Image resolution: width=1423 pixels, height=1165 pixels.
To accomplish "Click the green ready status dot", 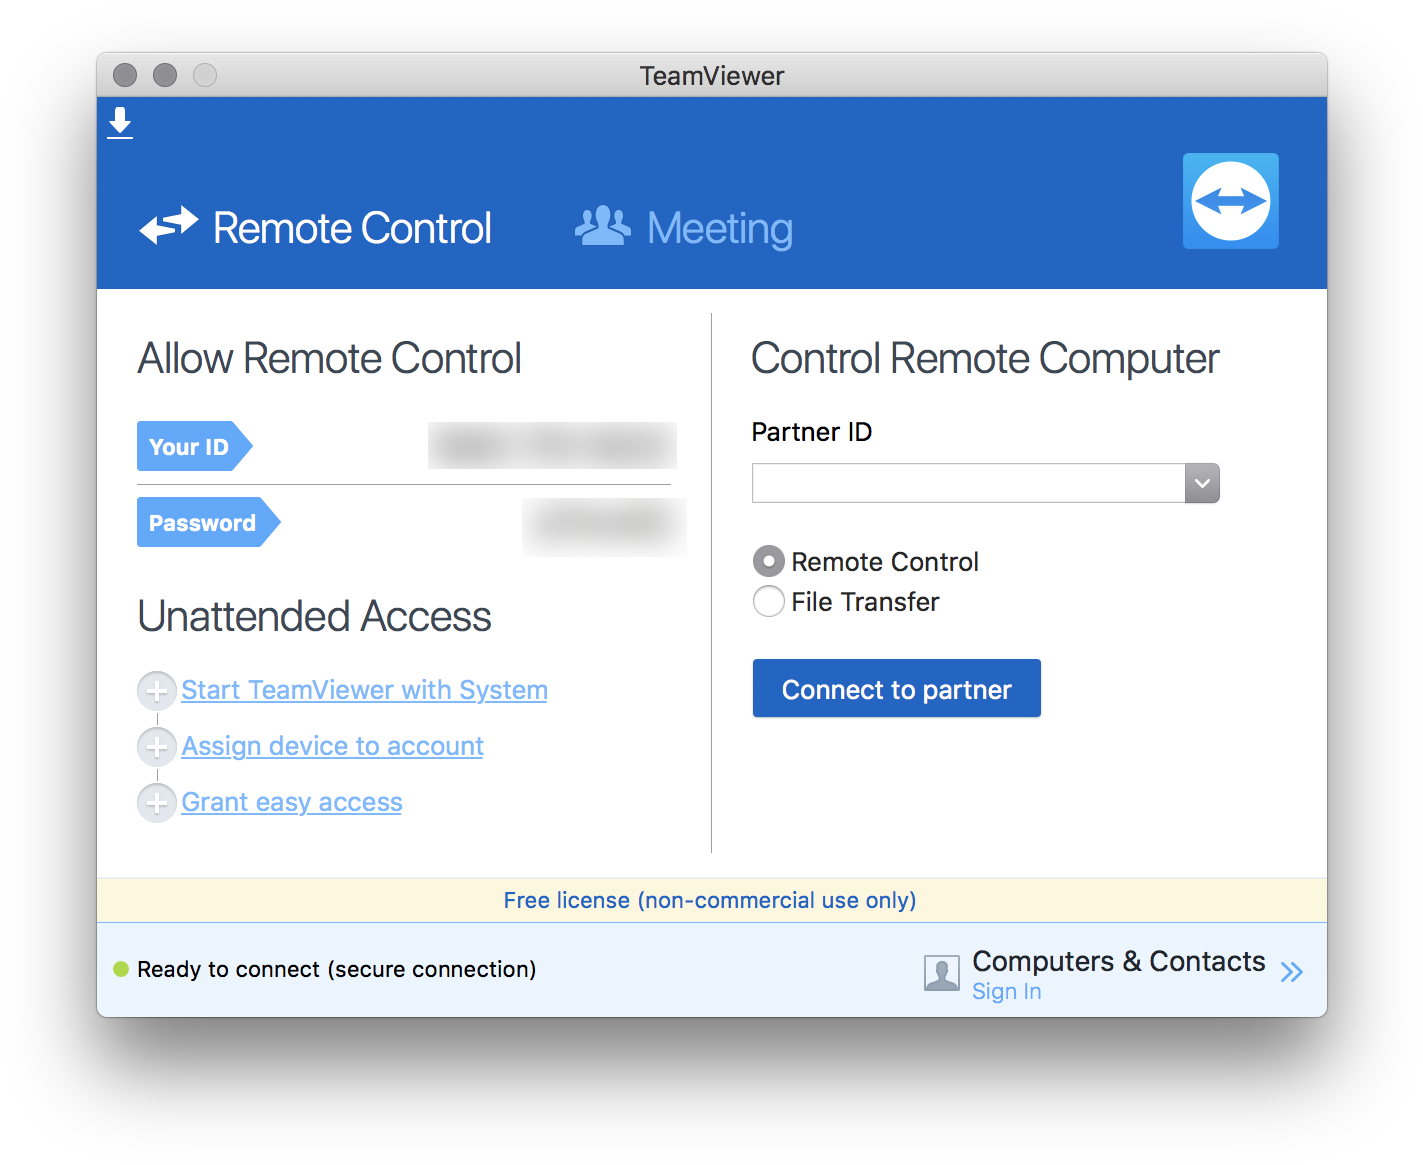I will point(121,968).
